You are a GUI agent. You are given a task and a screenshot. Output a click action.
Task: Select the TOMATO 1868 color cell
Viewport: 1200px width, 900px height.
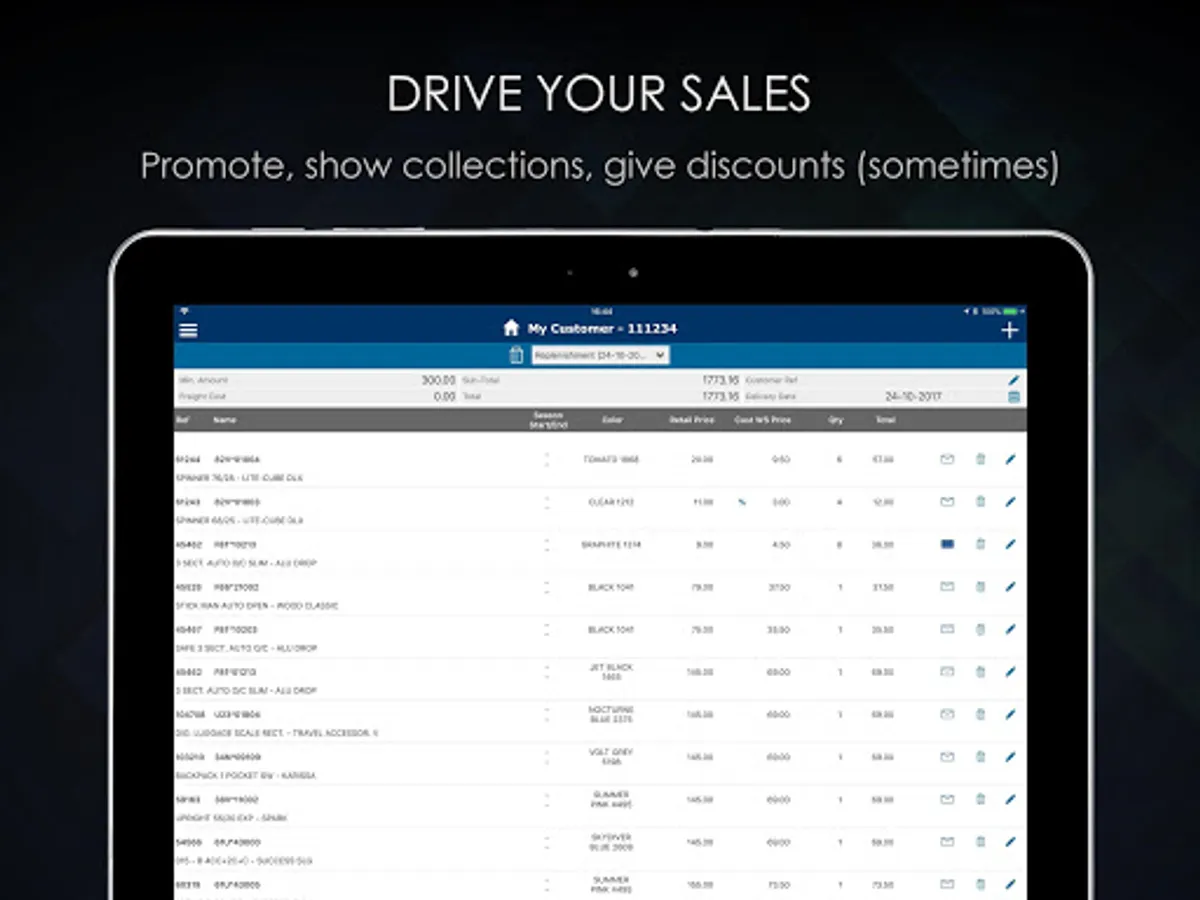(x=612, y=460)
